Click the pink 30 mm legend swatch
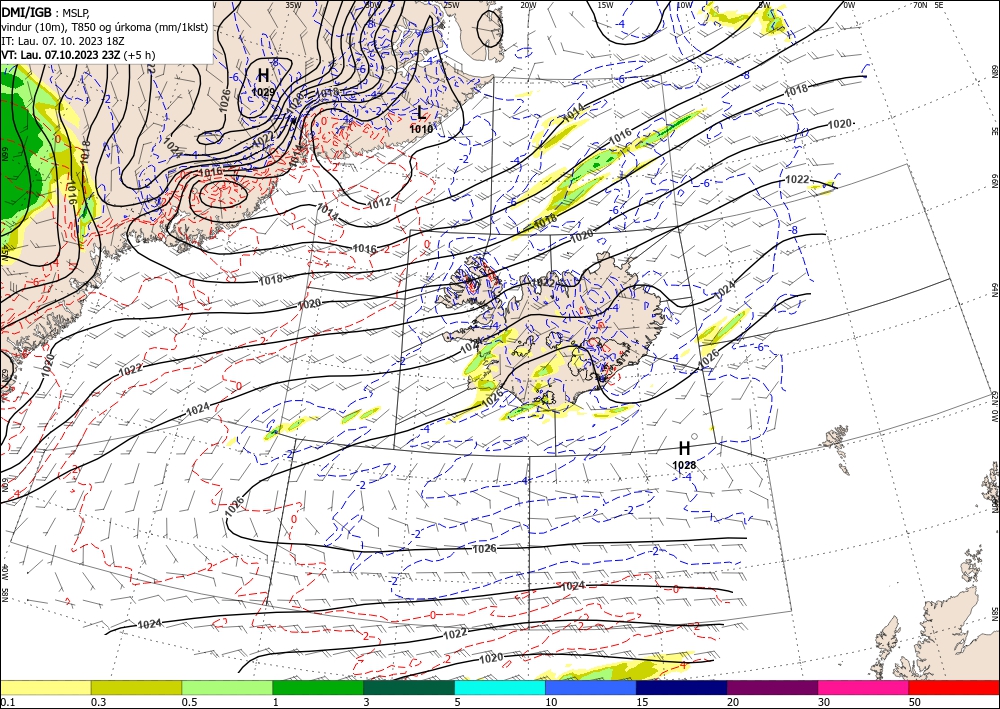Image resolution: width=1000 pixels, height=709 pixels. coord(864,687)
